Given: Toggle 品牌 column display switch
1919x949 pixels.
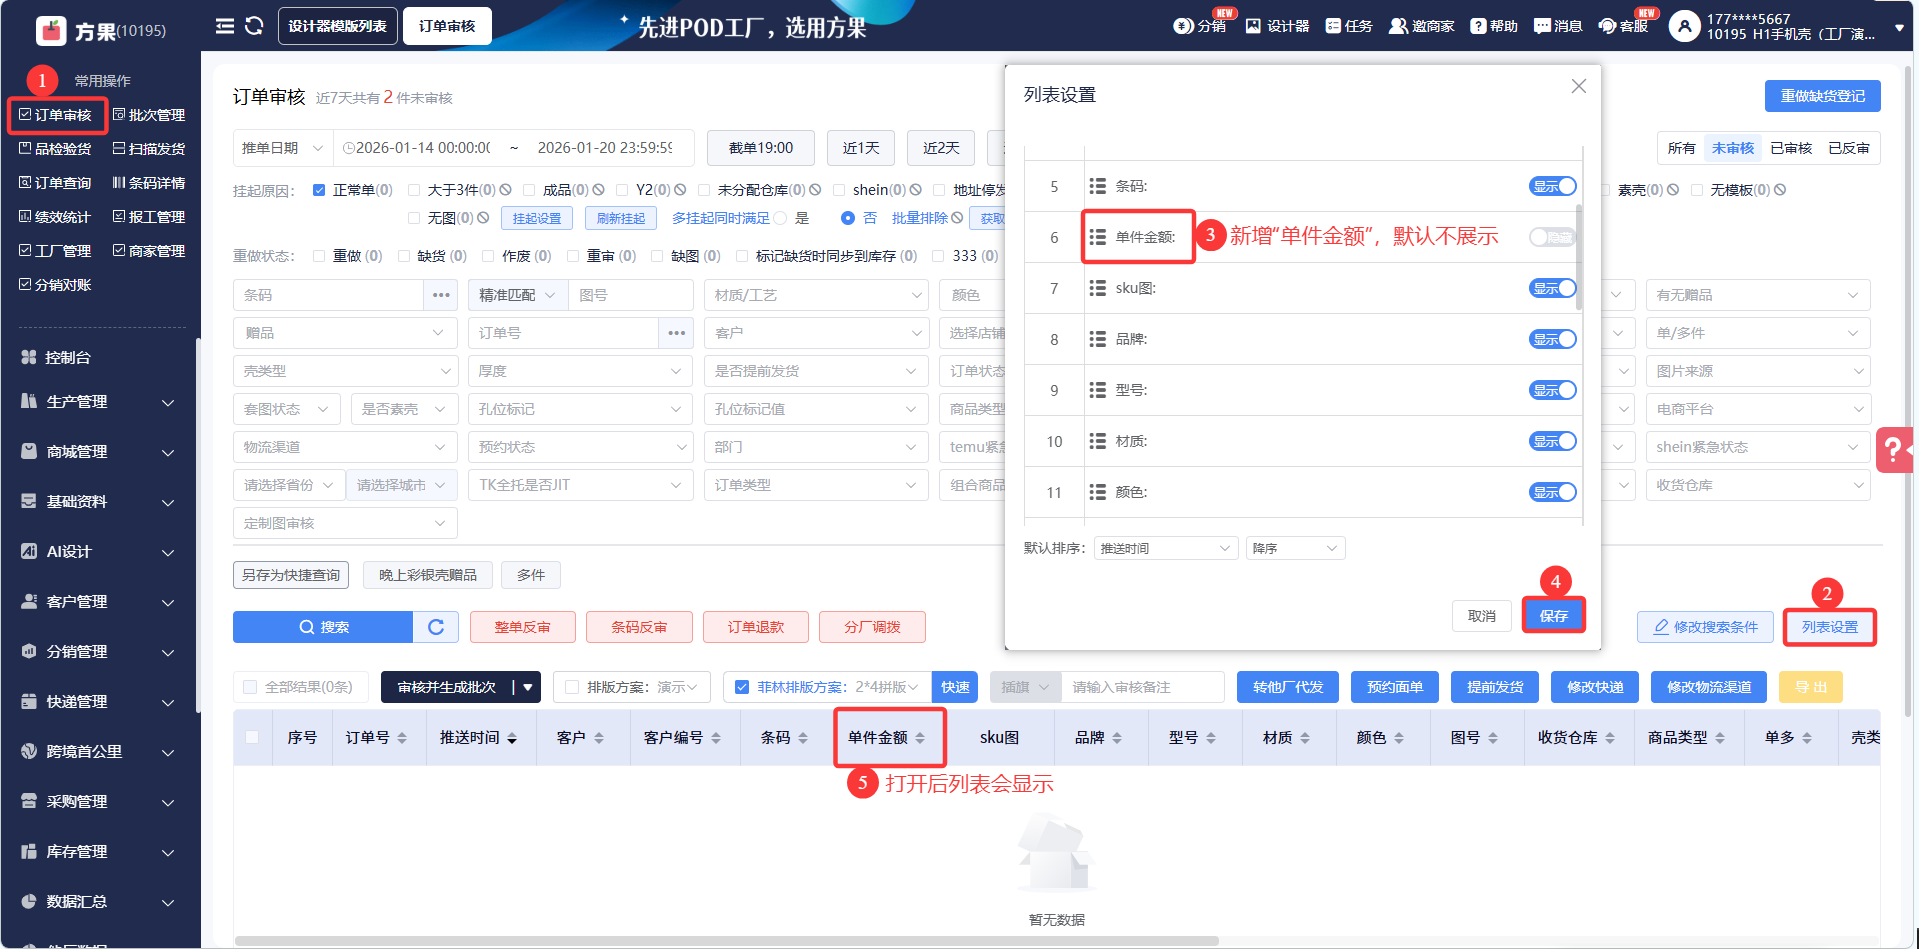Looking at the screenshot, I should click(x=1553, y=339).
